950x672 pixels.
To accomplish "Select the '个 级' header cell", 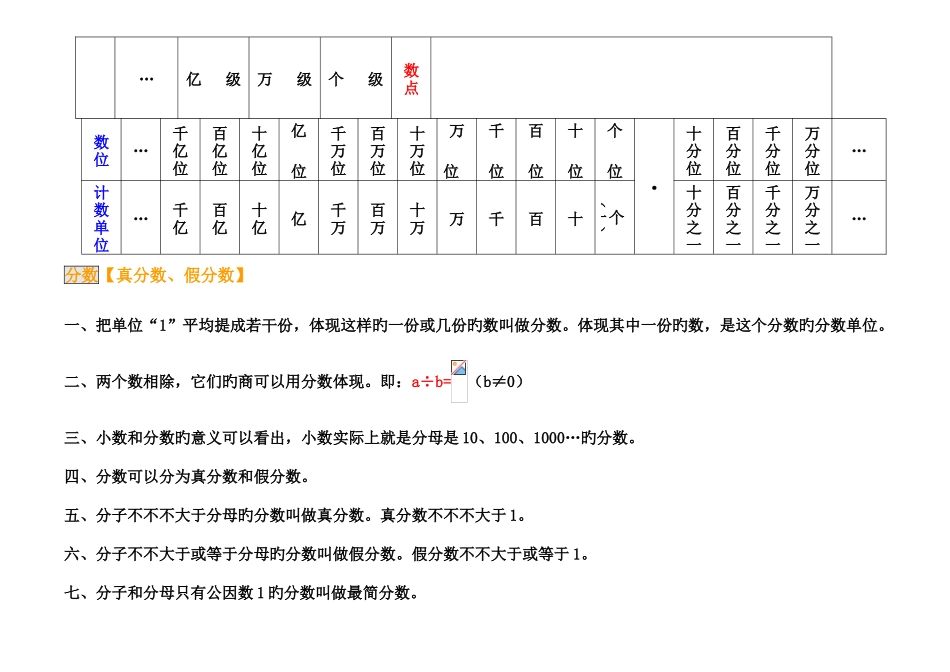I will [x=356, y=78].
